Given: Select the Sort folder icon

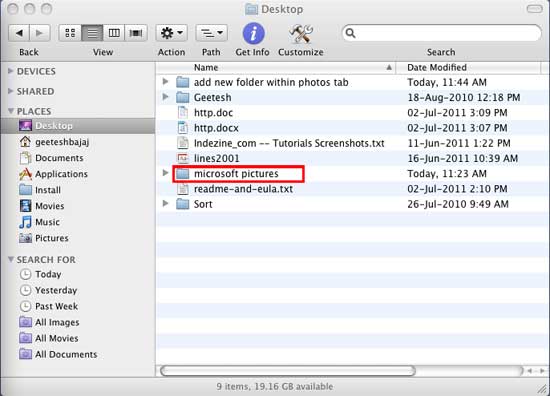Looking at the screenshot, I should (x=183, y=204).
